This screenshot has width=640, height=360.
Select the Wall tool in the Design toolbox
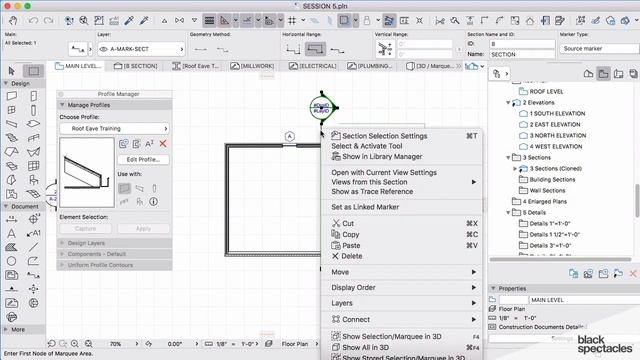[11, 96]
